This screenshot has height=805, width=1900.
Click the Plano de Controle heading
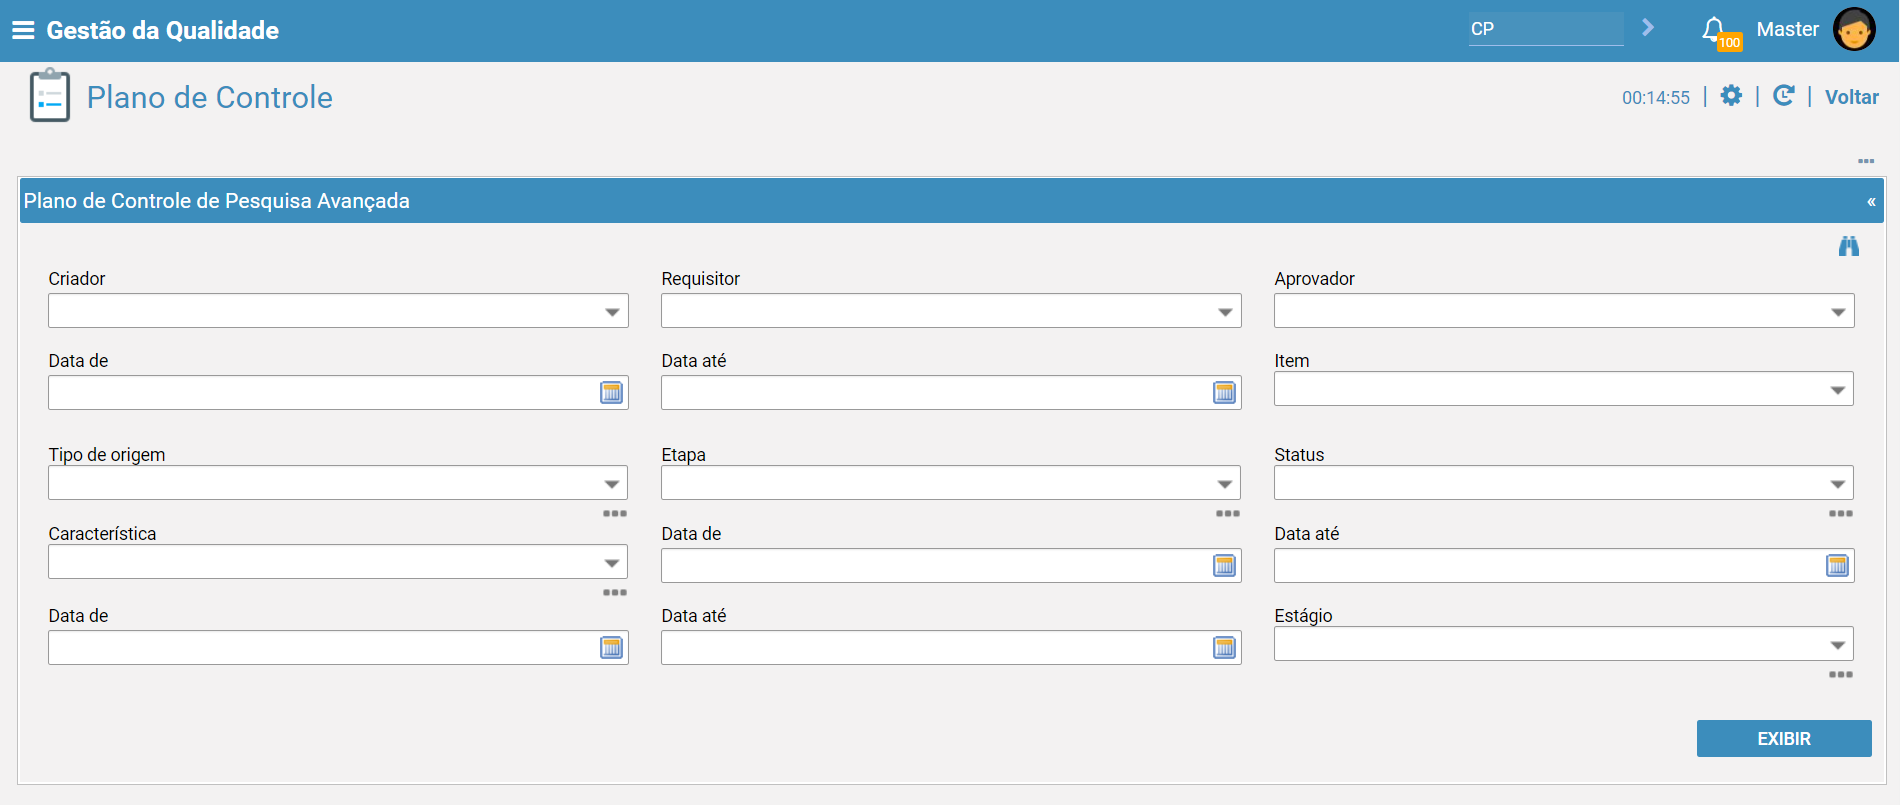(210, 97)
